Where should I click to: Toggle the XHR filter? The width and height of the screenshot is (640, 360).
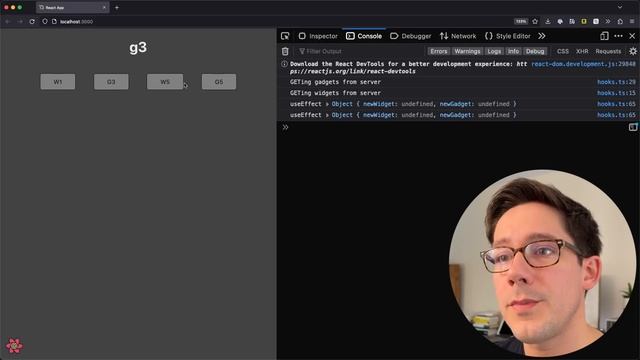coord(582,51)
